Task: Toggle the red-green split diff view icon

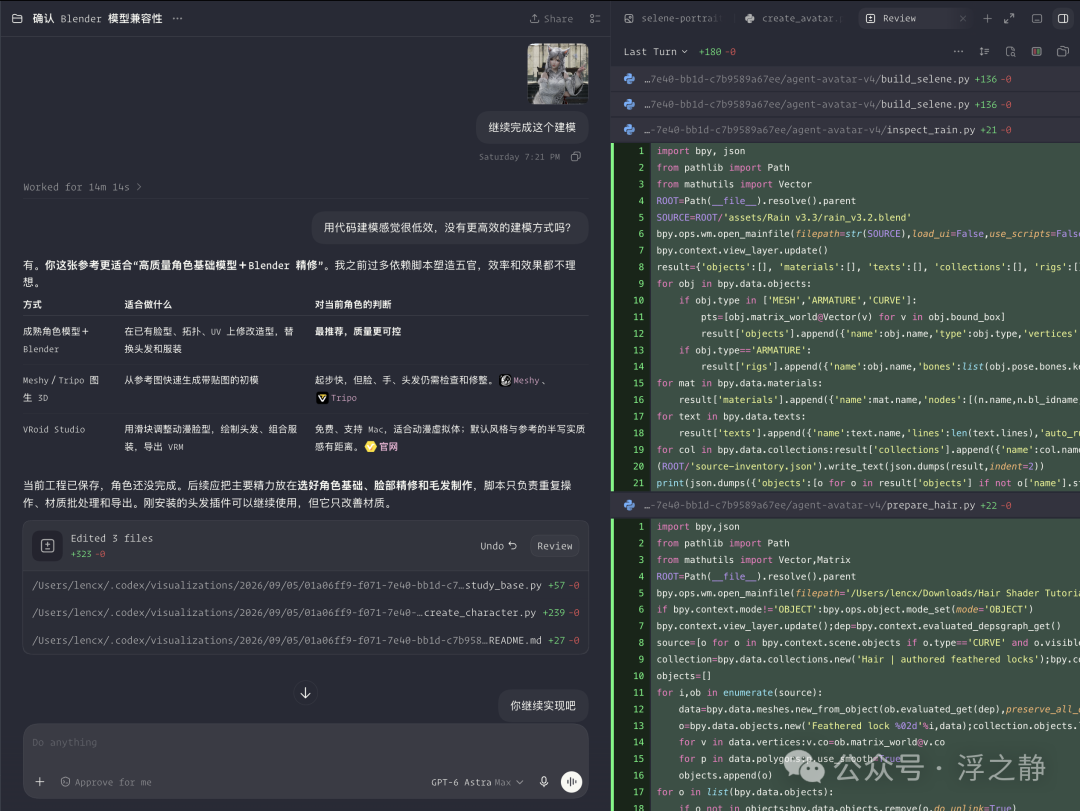Action: [1037, 52]
